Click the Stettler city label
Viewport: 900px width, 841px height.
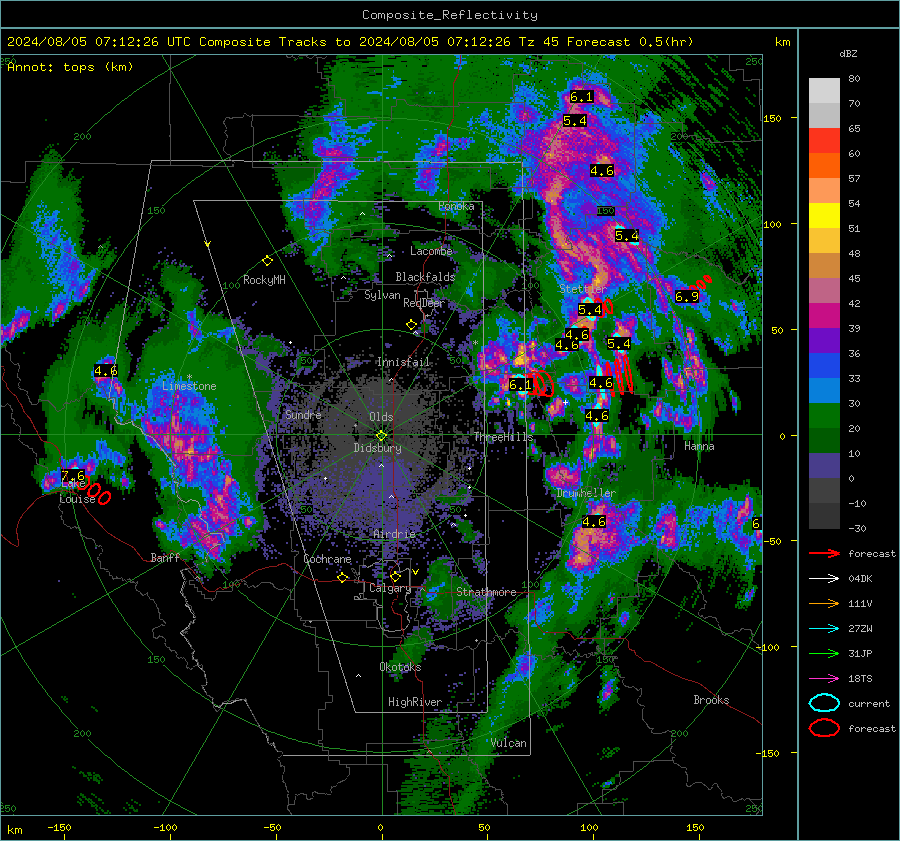(583, 289)
